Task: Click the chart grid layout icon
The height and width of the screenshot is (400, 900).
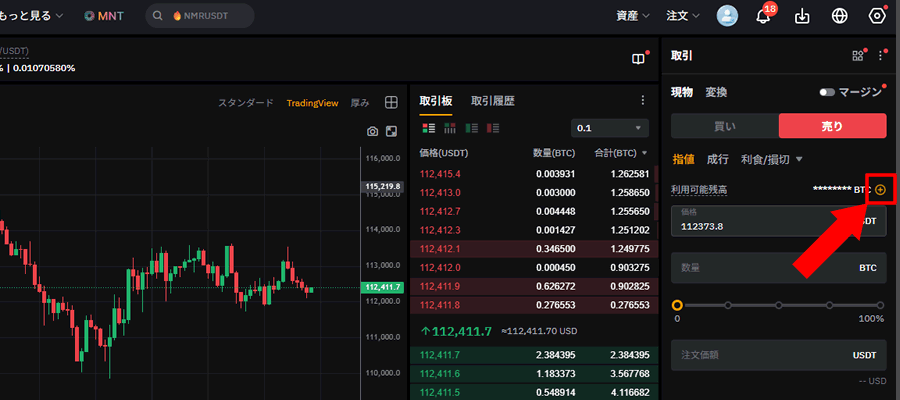Action: coord(392,102)
